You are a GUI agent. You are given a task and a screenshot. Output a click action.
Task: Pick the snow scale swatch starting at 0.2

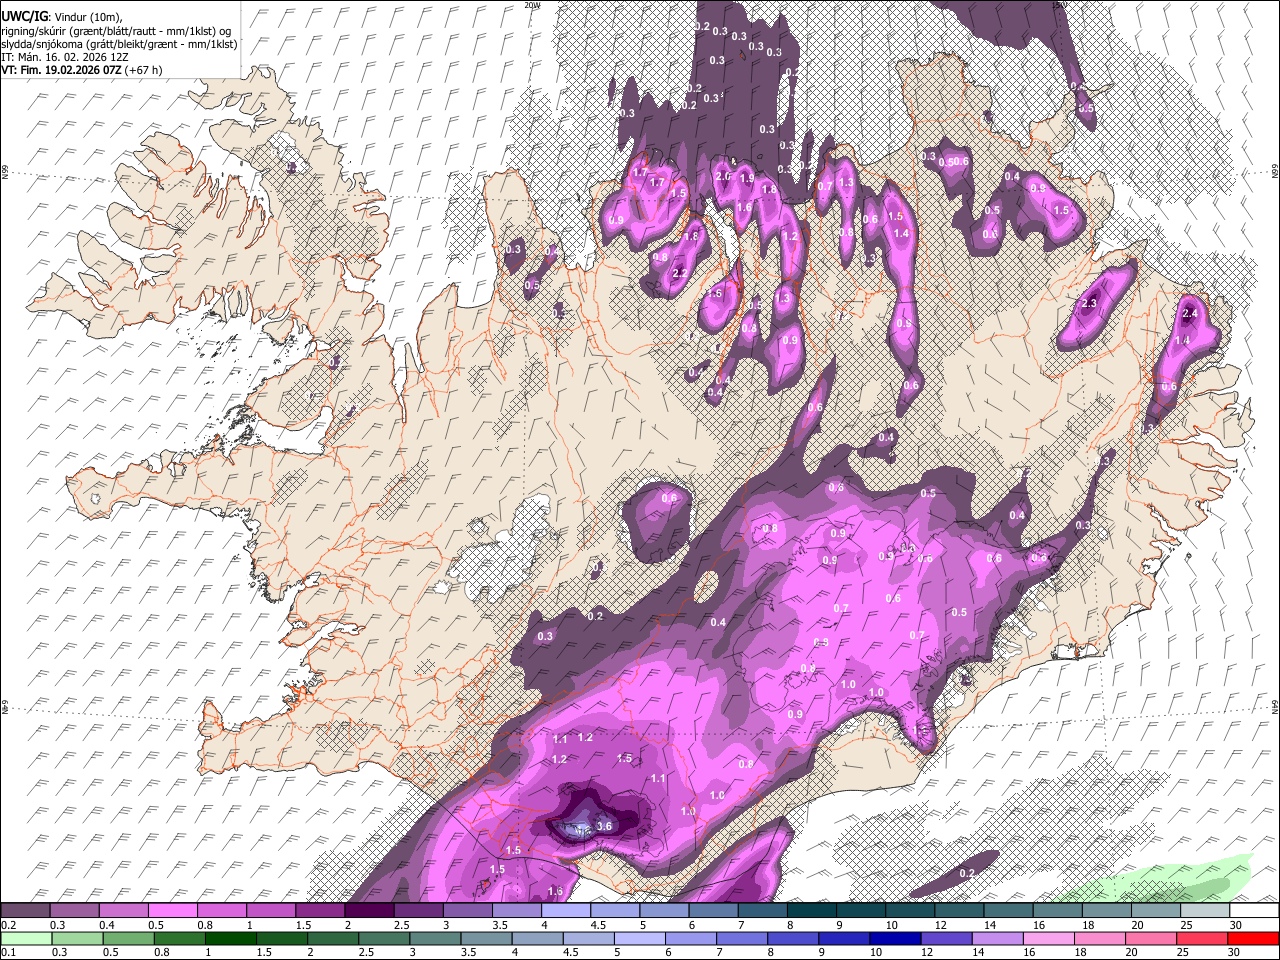25,911
